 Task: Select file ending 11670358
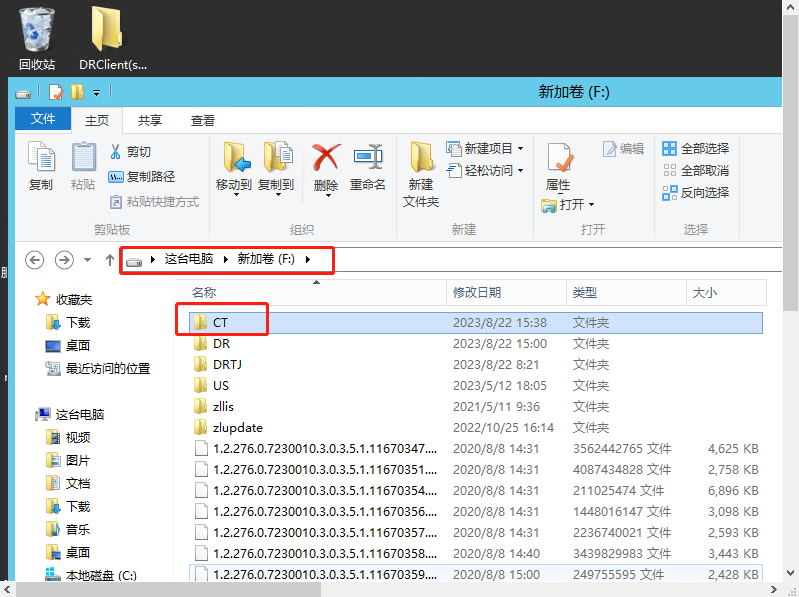click(475, 553)
